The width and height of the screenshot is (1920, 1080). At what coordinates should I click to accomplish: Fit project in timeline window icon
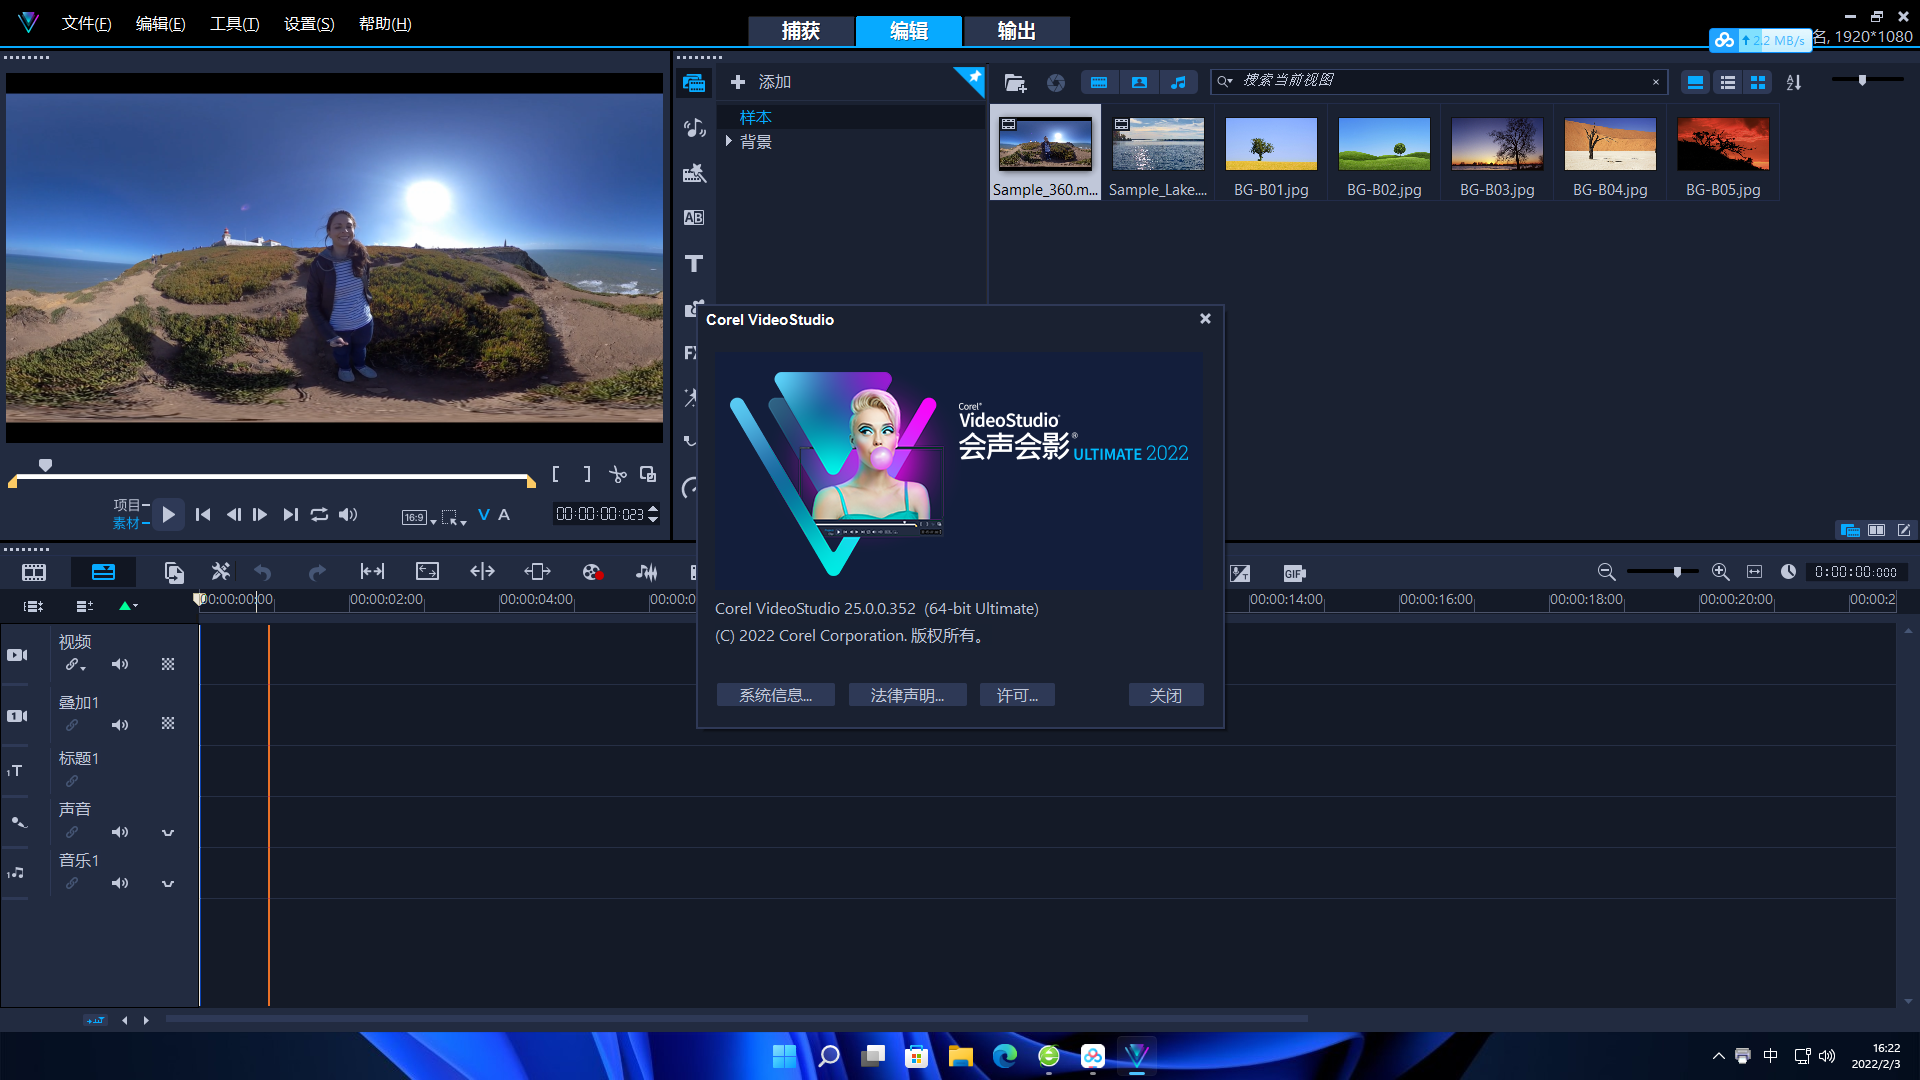pos(1754,572)
